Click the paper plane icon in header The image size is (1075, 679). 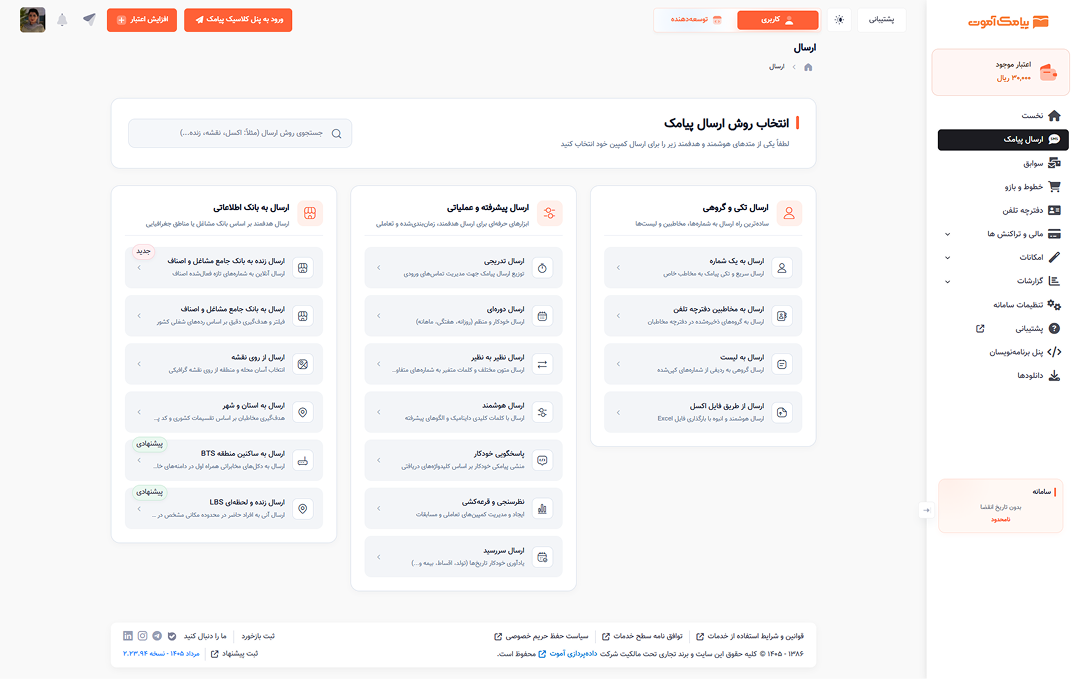pos(89,19)
